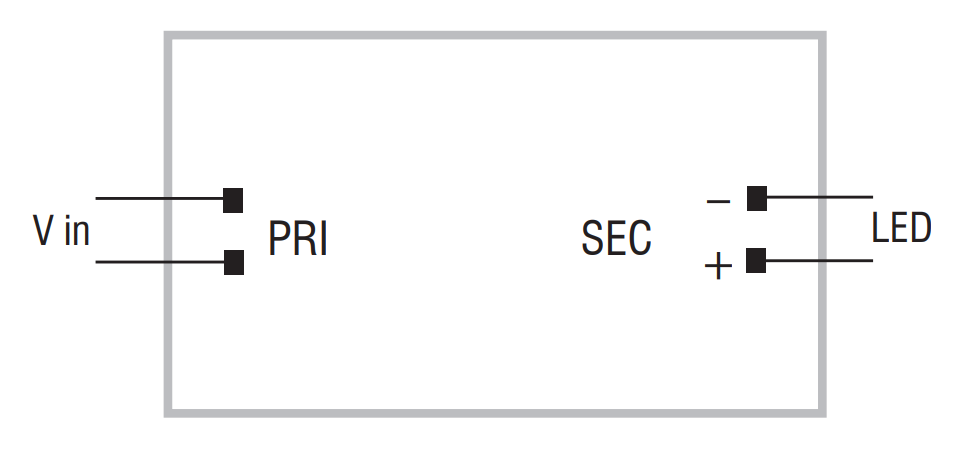The width and height of the screenshot is (966, 450).
Task: Select the positive secondary terminal square
Action: (756, 260)
